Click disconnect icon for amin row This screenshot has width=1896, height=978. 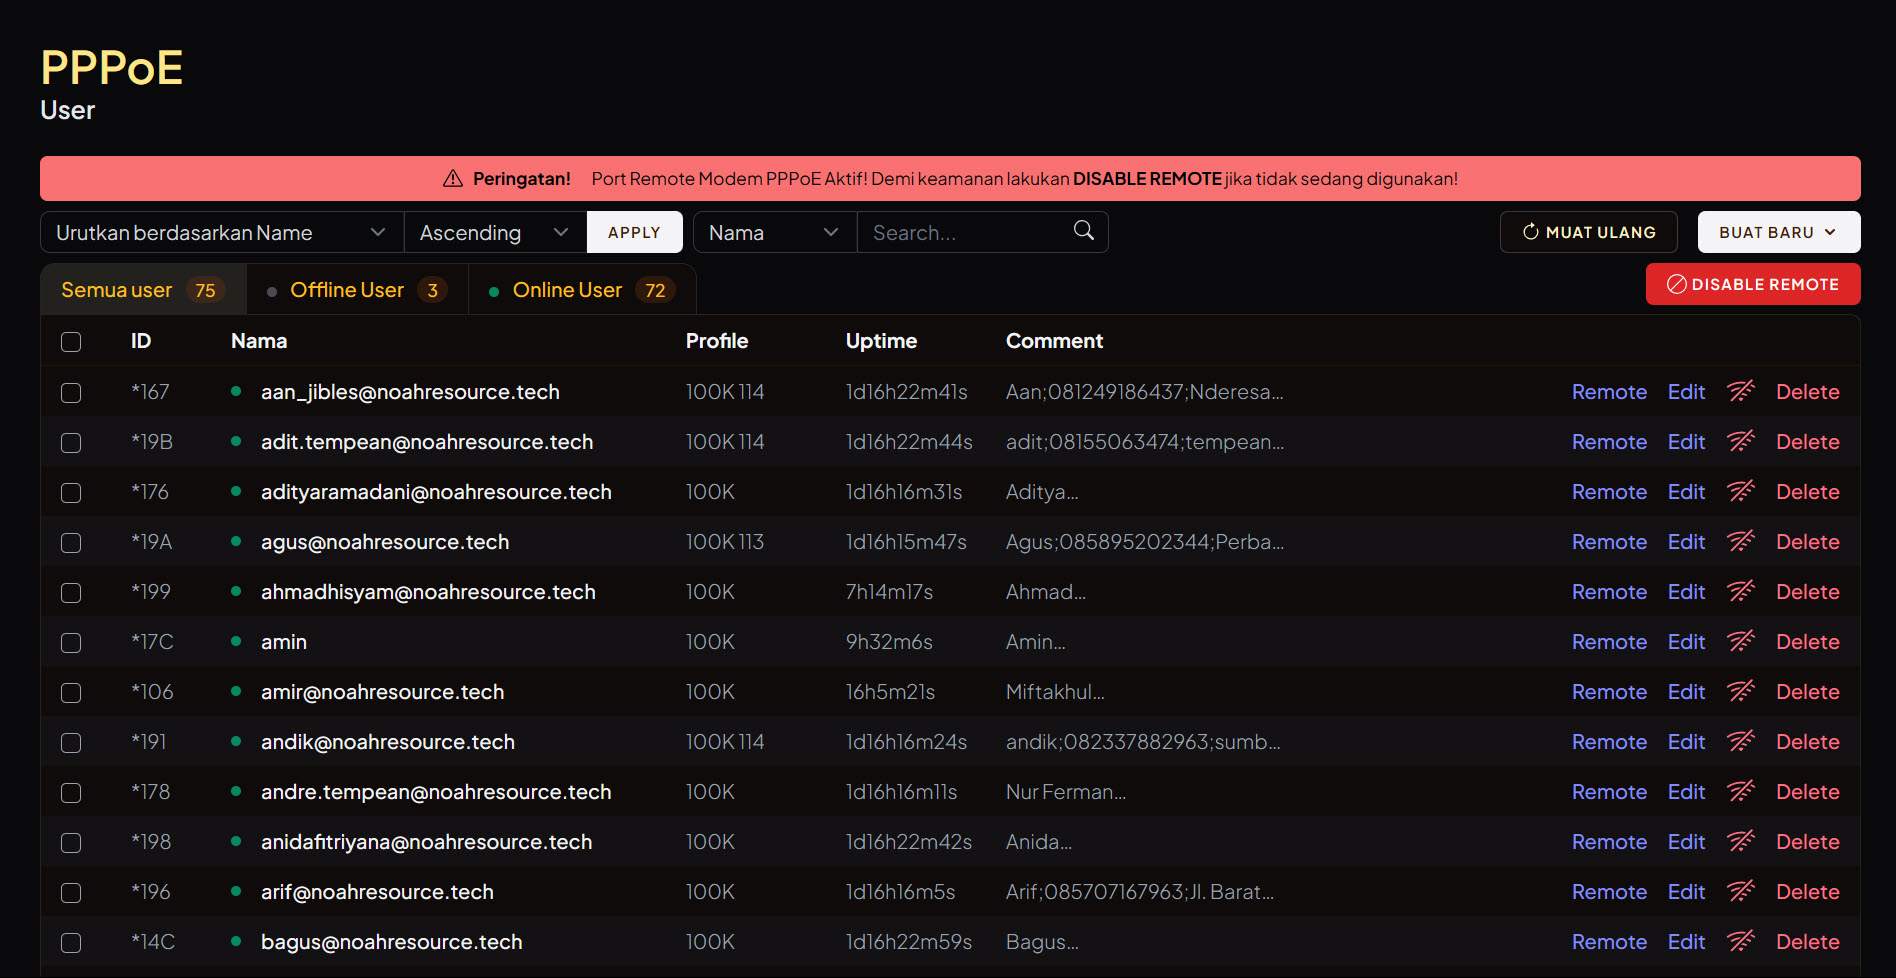1741,642
